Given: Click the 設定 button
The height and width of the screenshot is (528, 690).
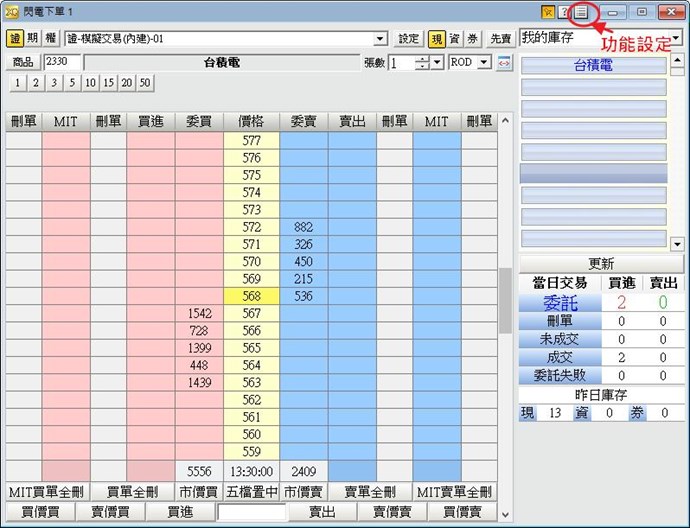Looking at the screenshot, I should coord(409,39).
